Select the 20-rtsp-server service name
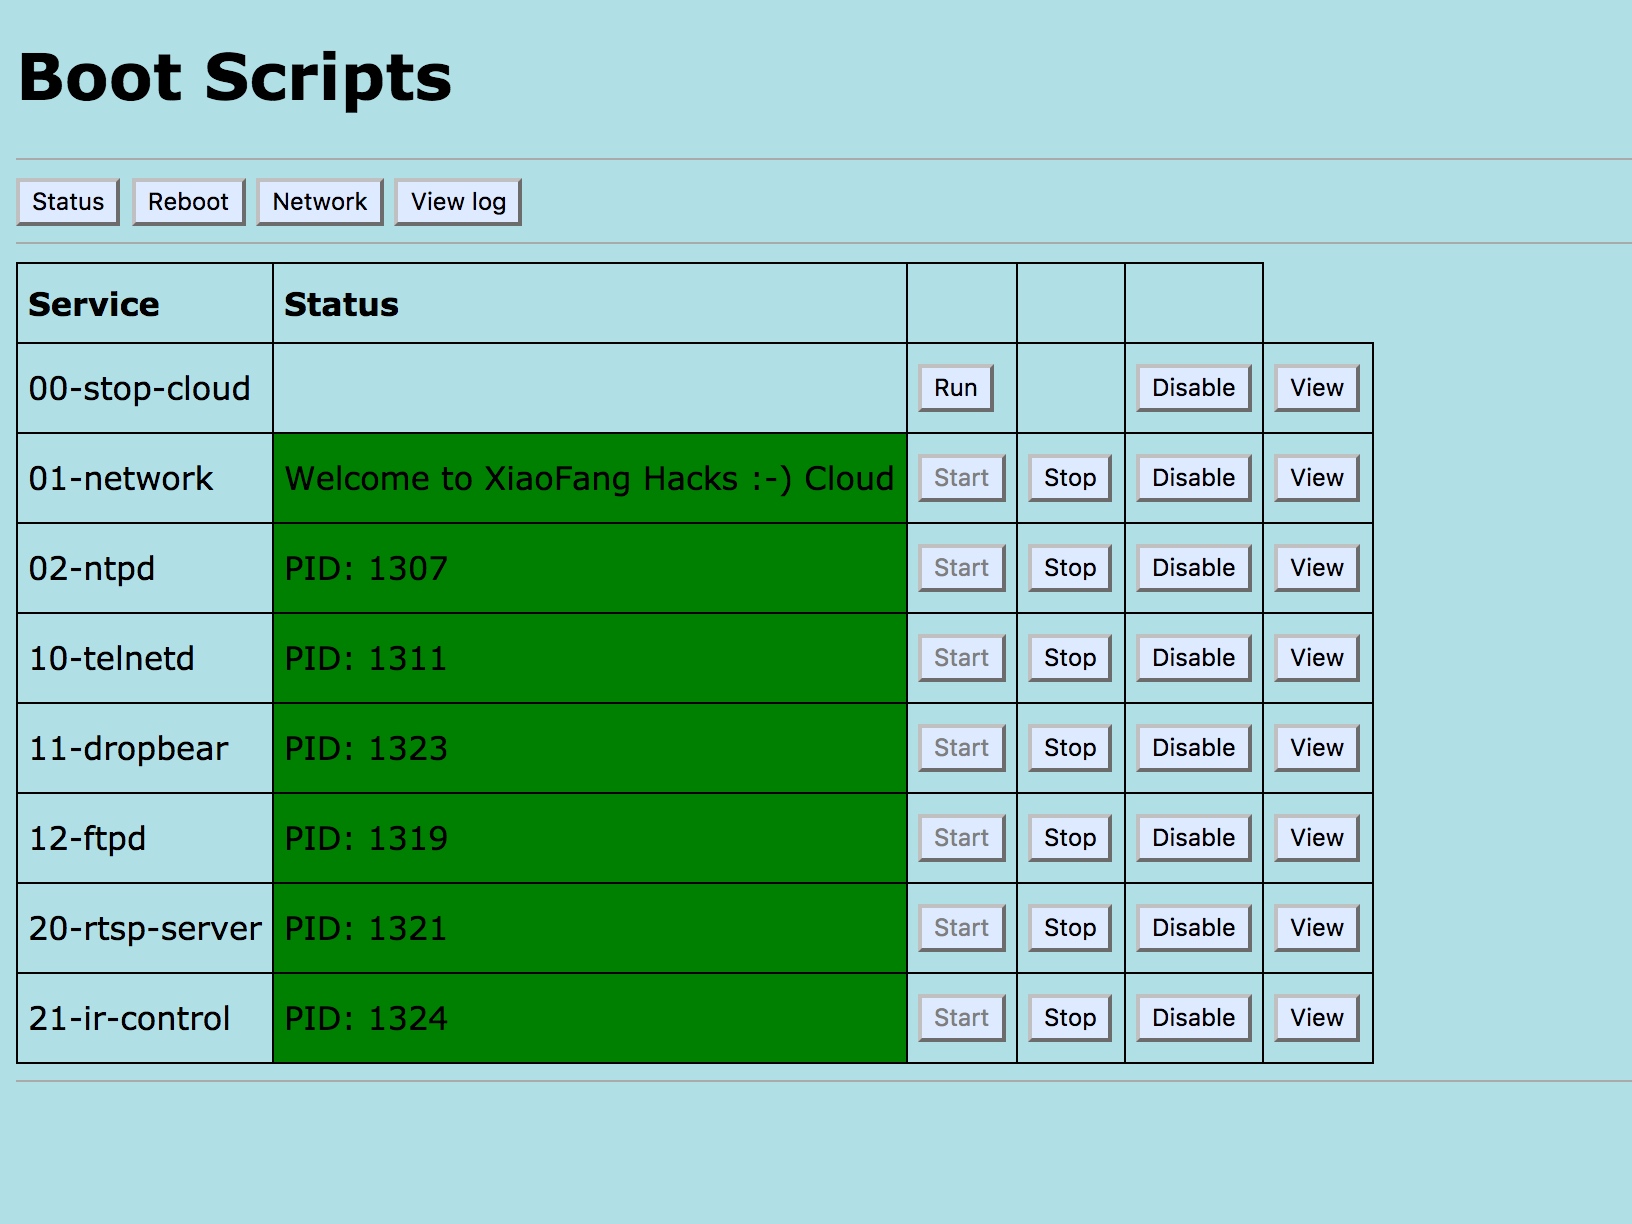The height and width of the screenshot is (1224, 1632). tap(145, 929)
